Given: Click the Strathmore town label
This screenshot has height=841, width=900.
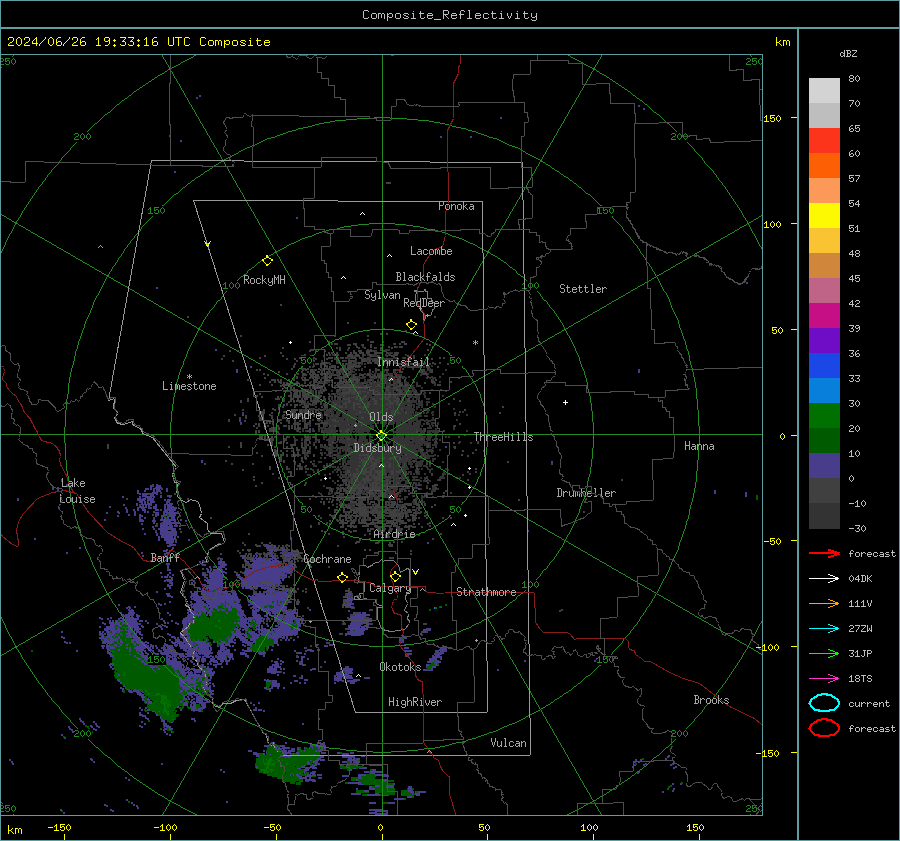Looking at the screenshot, I should 486,592.
